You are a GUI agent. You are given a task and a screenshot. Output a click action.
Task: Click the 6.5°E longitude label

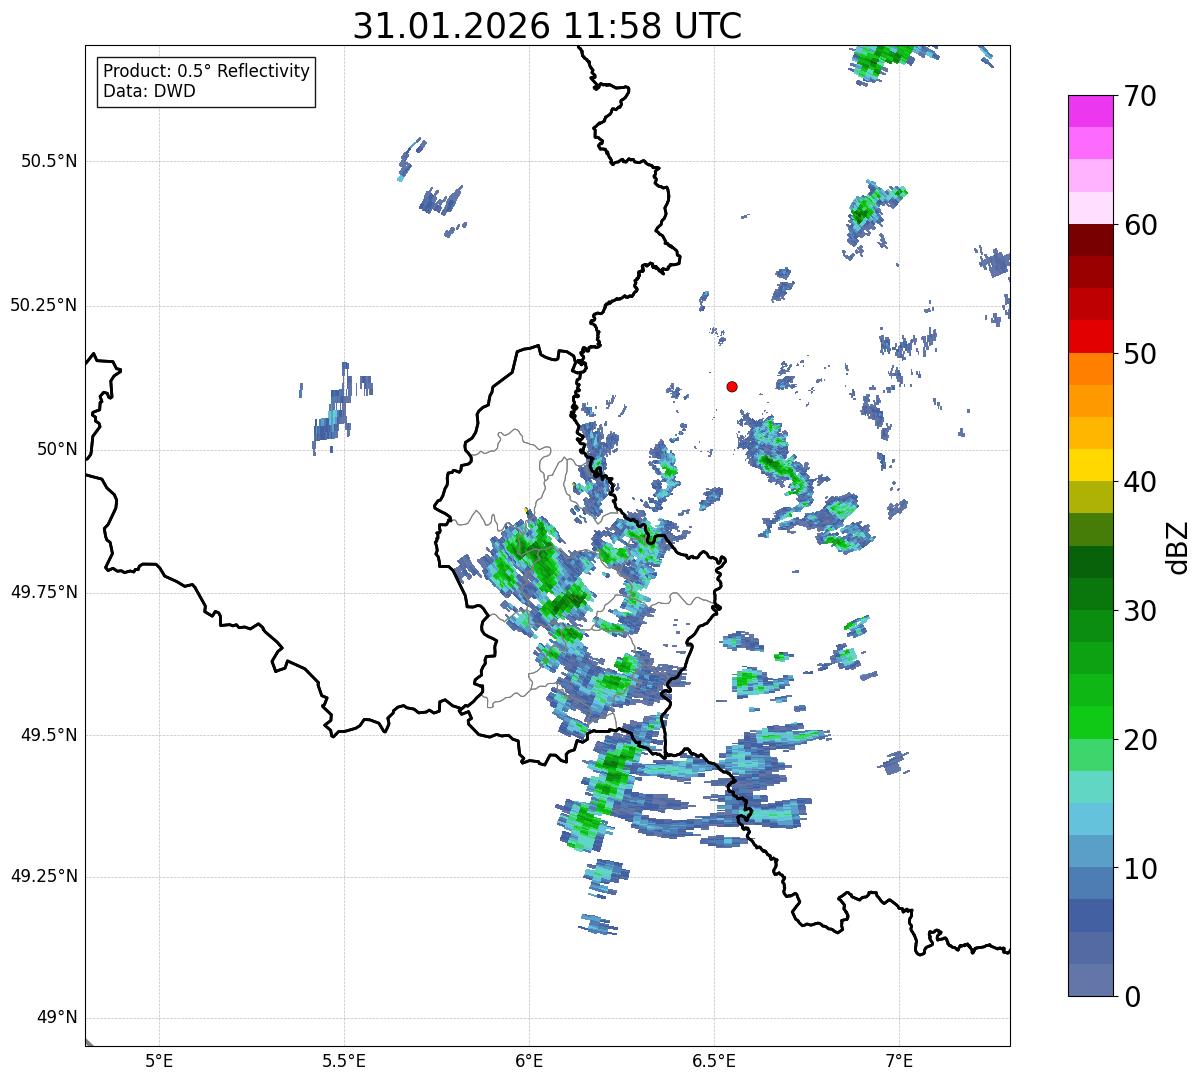[714, 1060]
